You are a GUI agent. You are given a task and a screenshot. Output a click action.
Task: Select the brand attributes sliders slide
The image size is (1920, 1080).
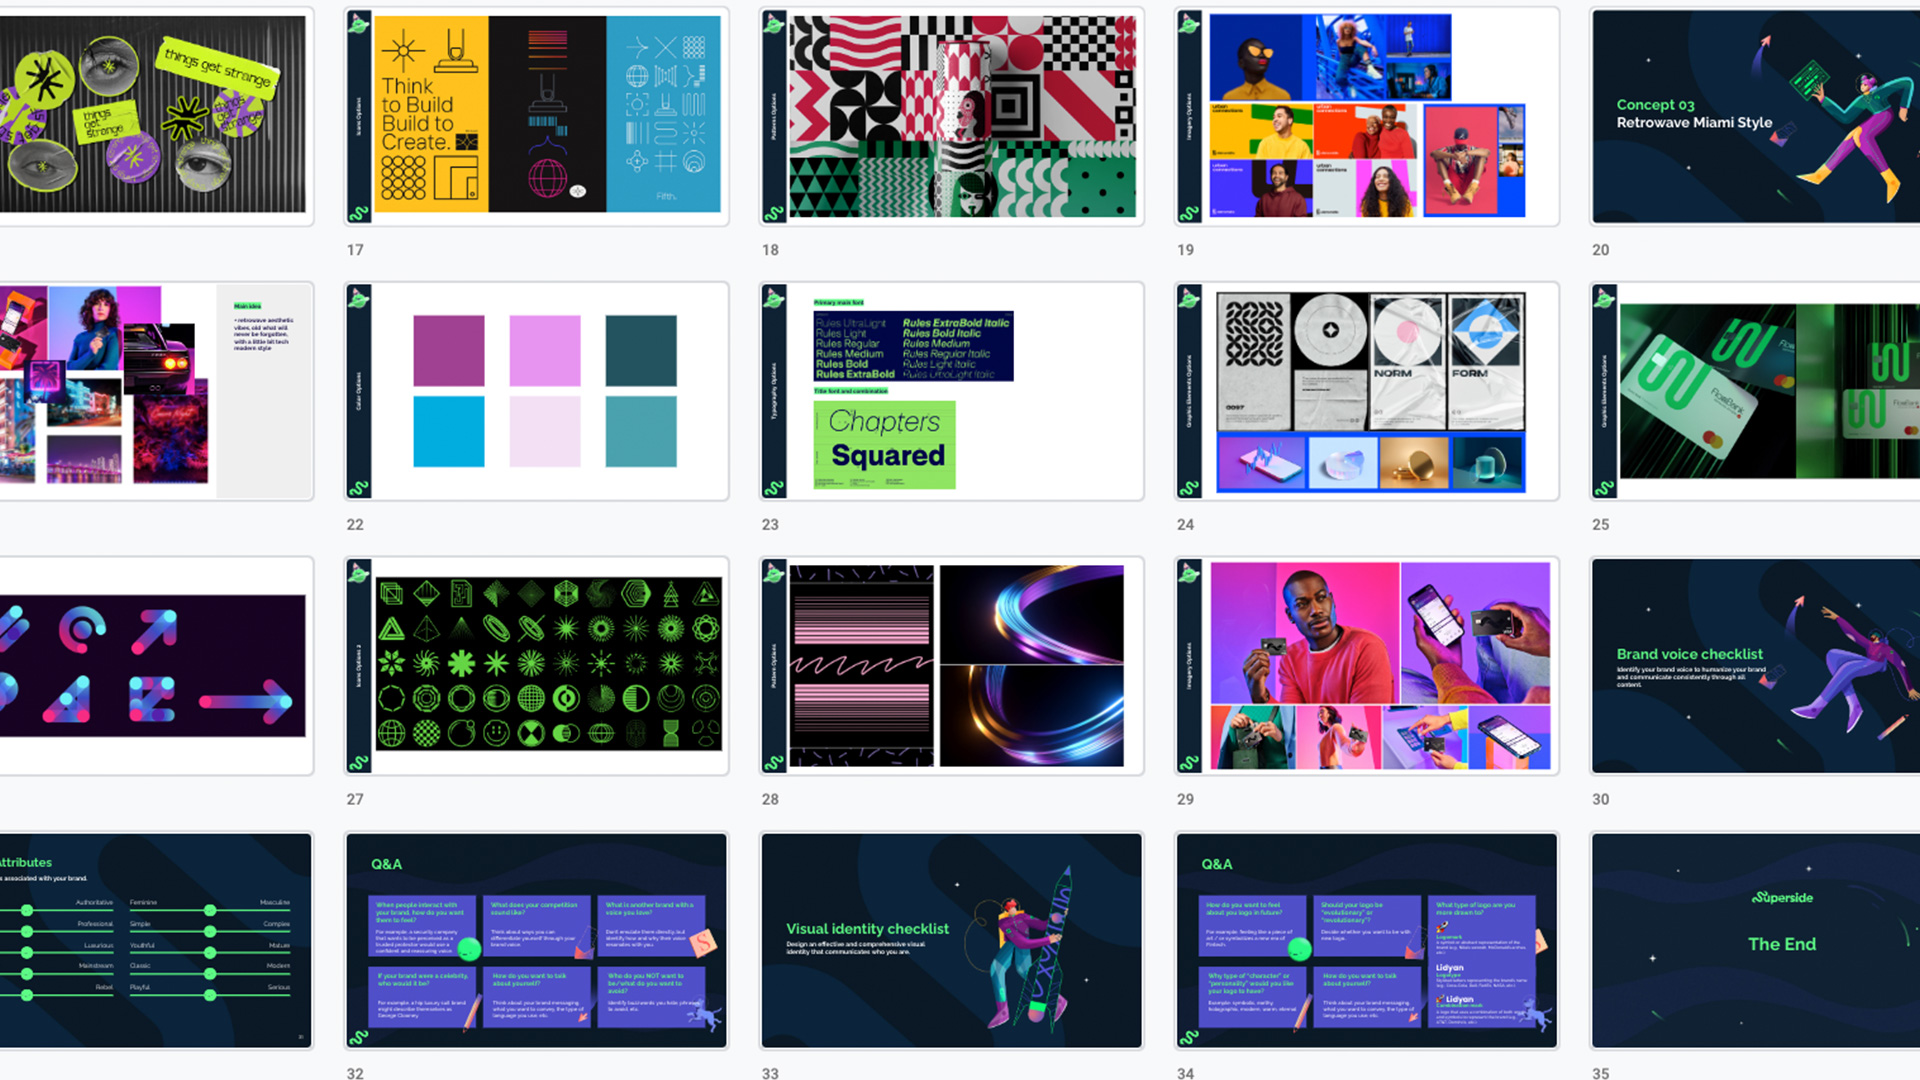(x=155, y=940)
